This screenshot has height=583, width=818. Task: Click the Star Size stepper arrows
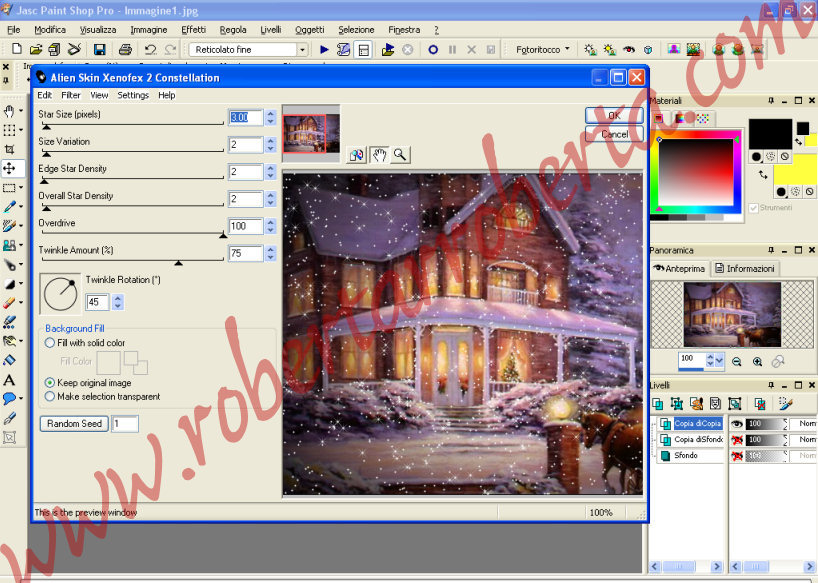[x=270, y=117]
